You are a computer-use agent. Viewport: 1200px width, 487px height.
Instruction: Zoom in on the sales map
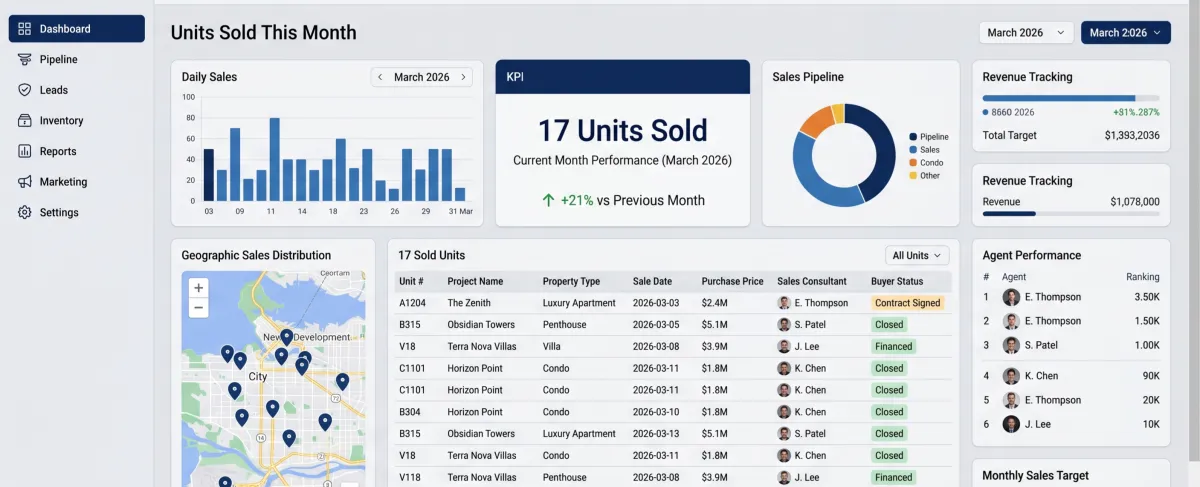click(x=199, y=288)
